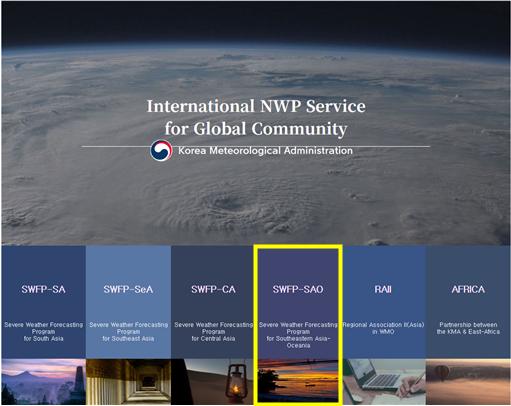Click the hot air balloon photo under AFRICA
This screenshot has width=511, height=406.
click(468, 382)
